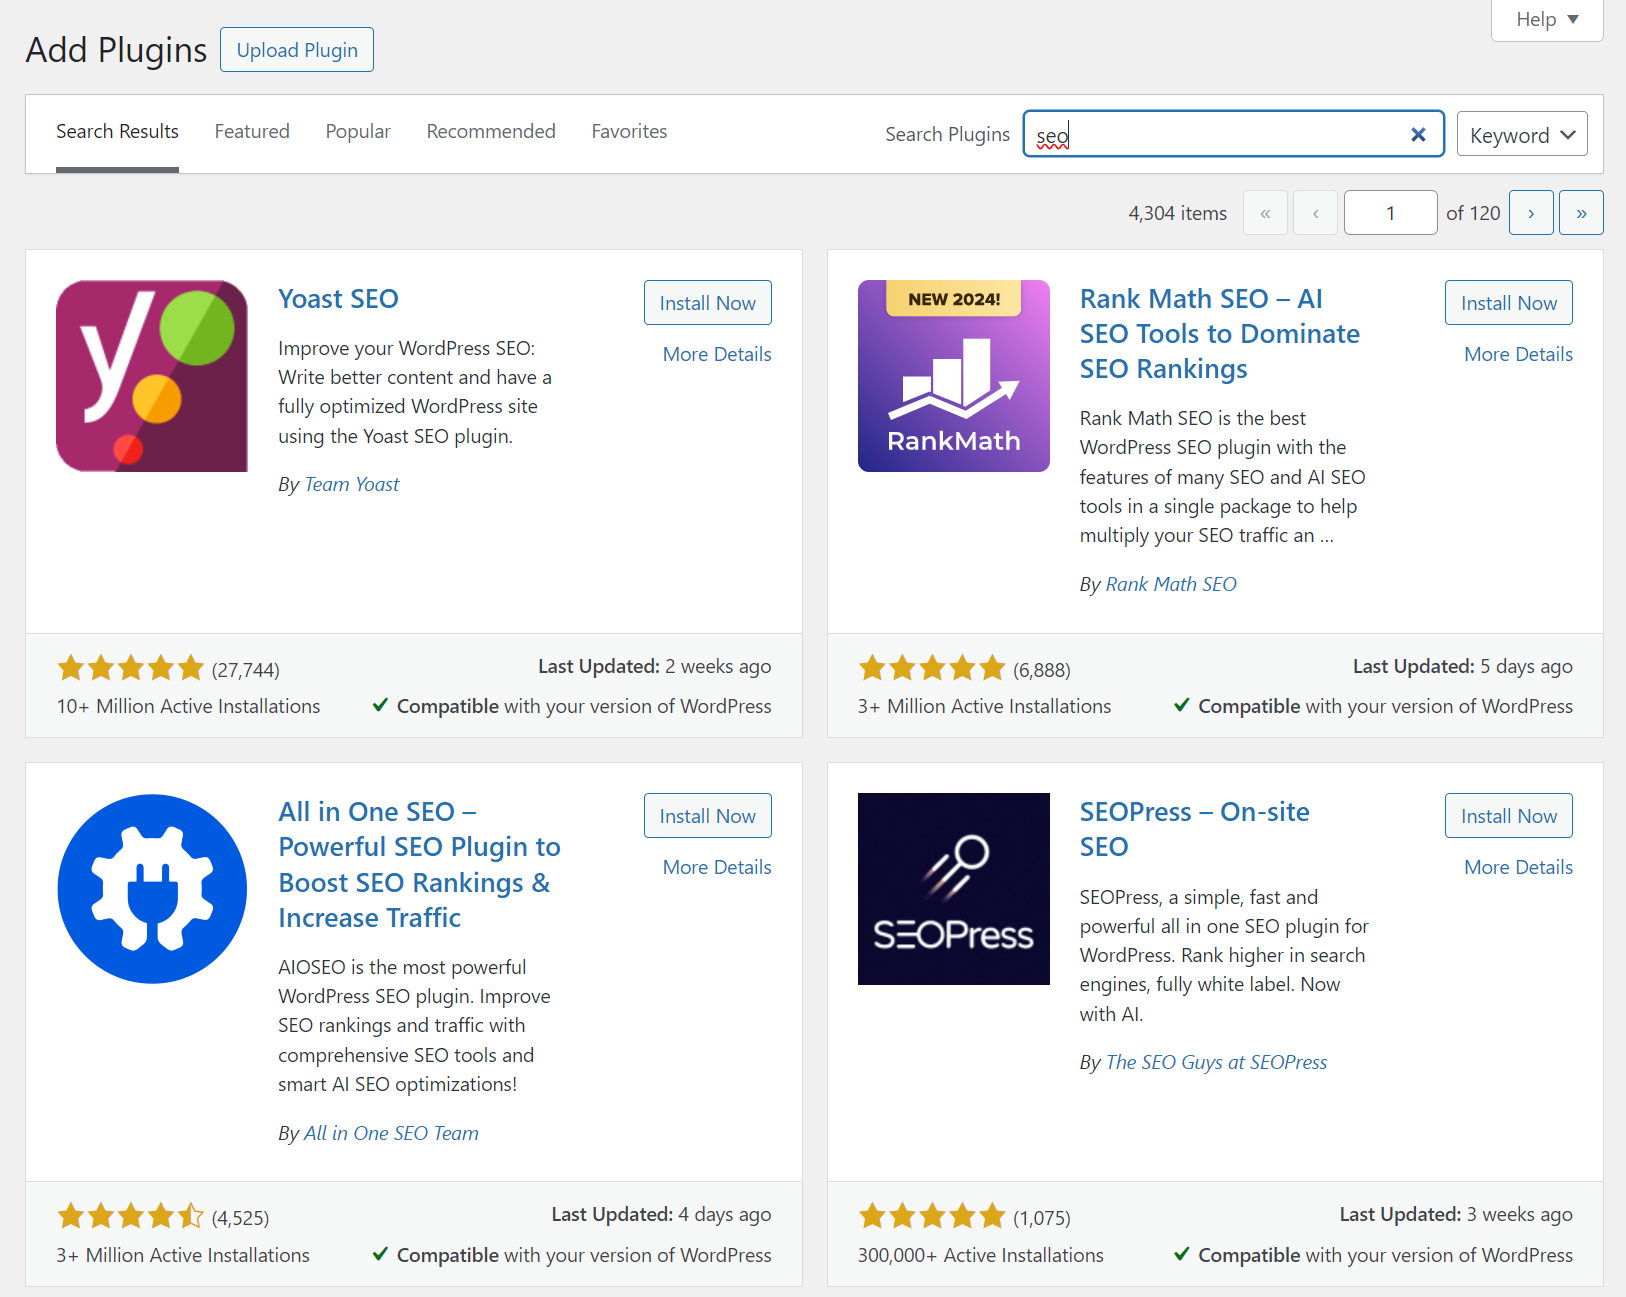
Task: Jump to the last results page
Action: (1581, 213)
